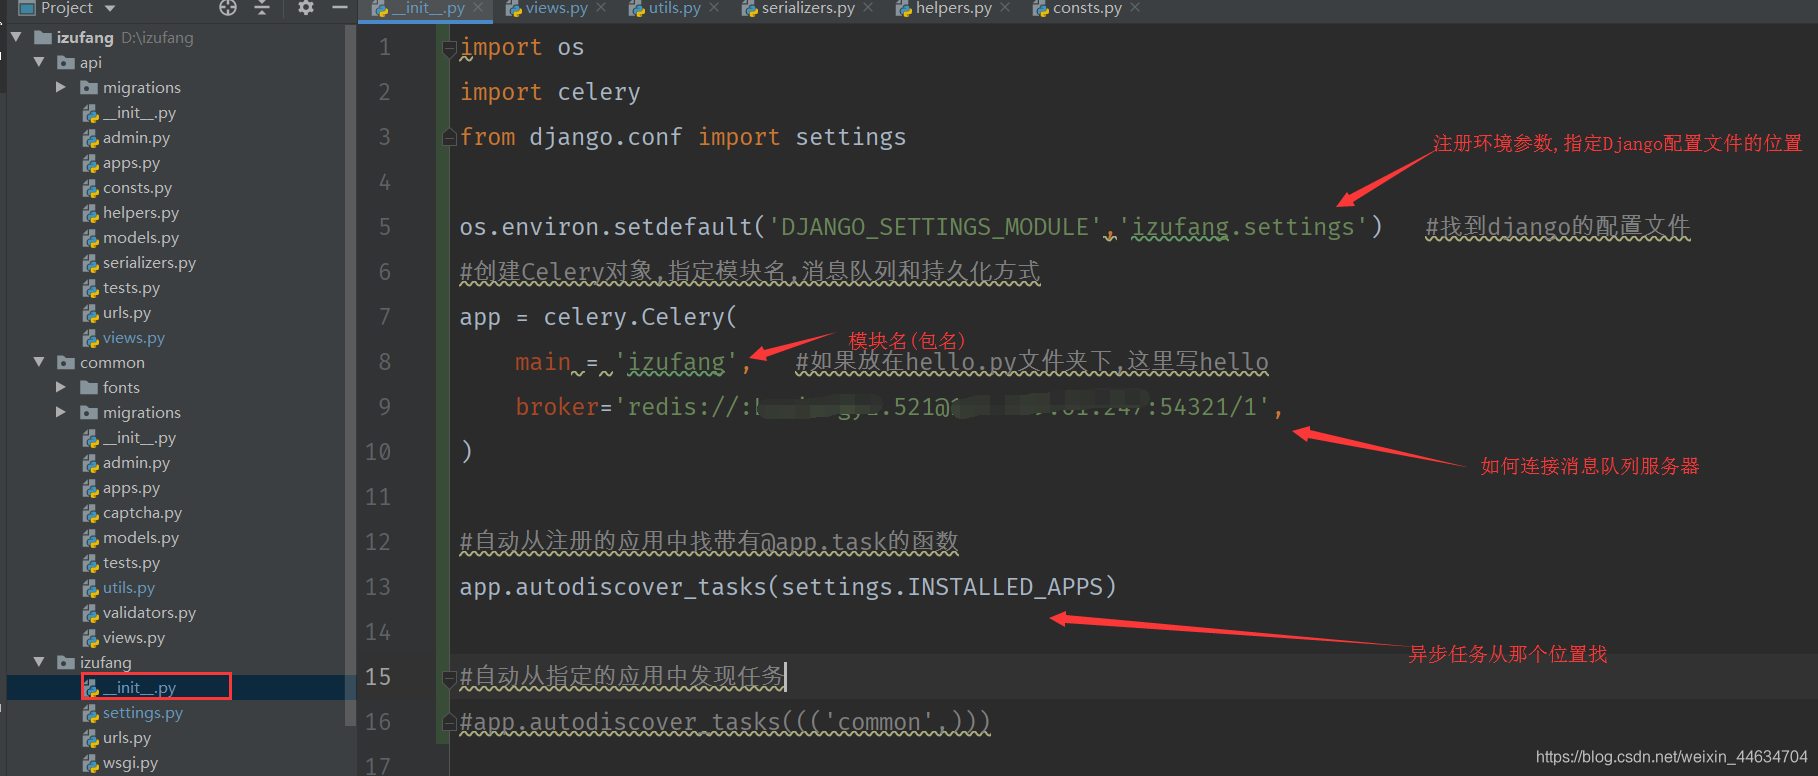The image size is (1818, 776).
Task: Select models.py in the api folder
Action: [x=141, y=237]
